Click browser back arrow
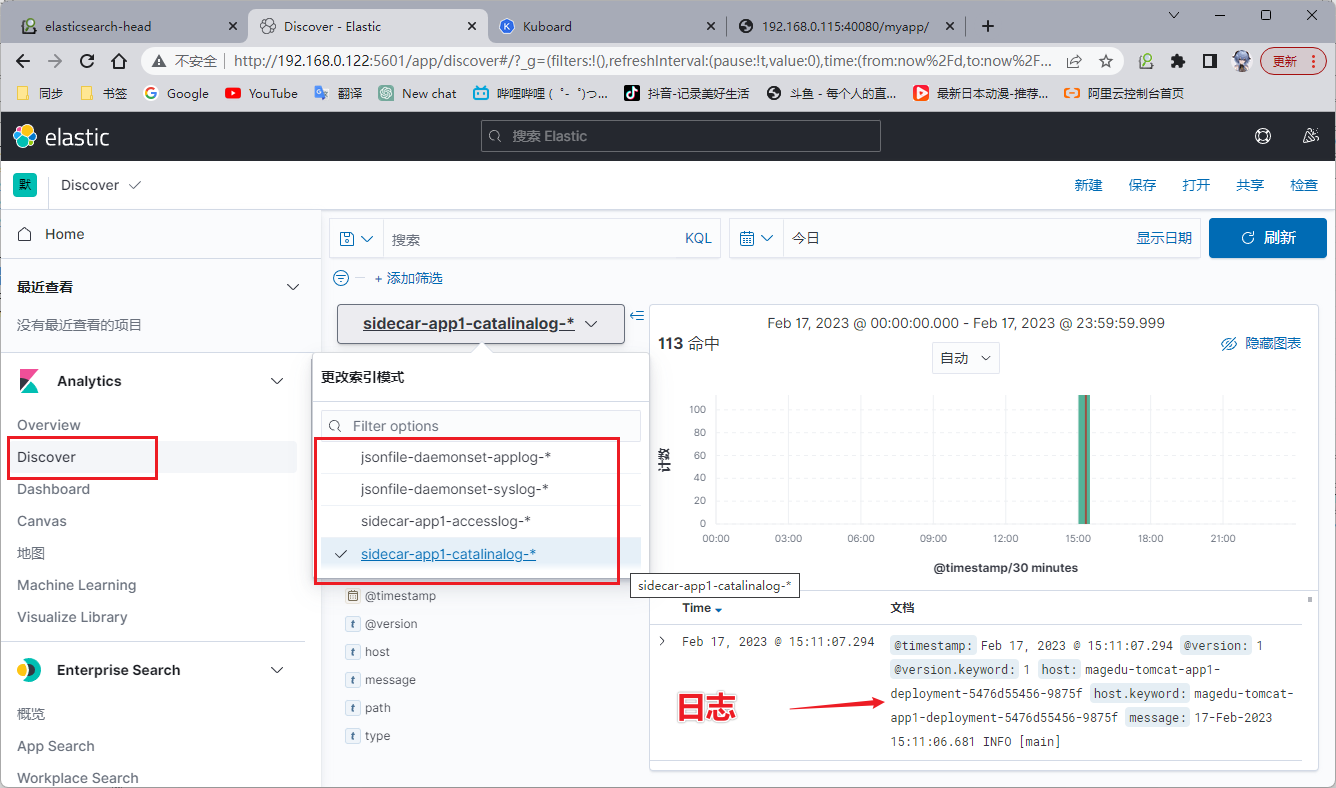 pos(23,61)
